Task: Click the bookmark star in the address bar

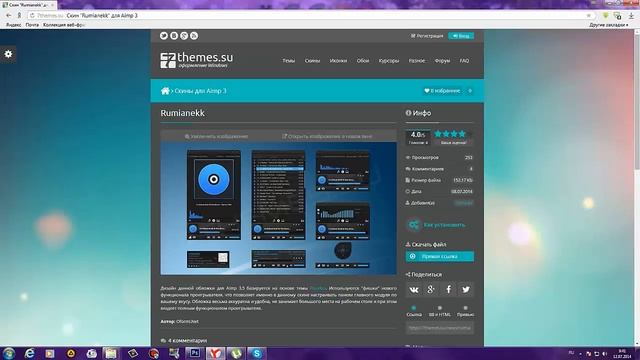Action: (589, 16)
